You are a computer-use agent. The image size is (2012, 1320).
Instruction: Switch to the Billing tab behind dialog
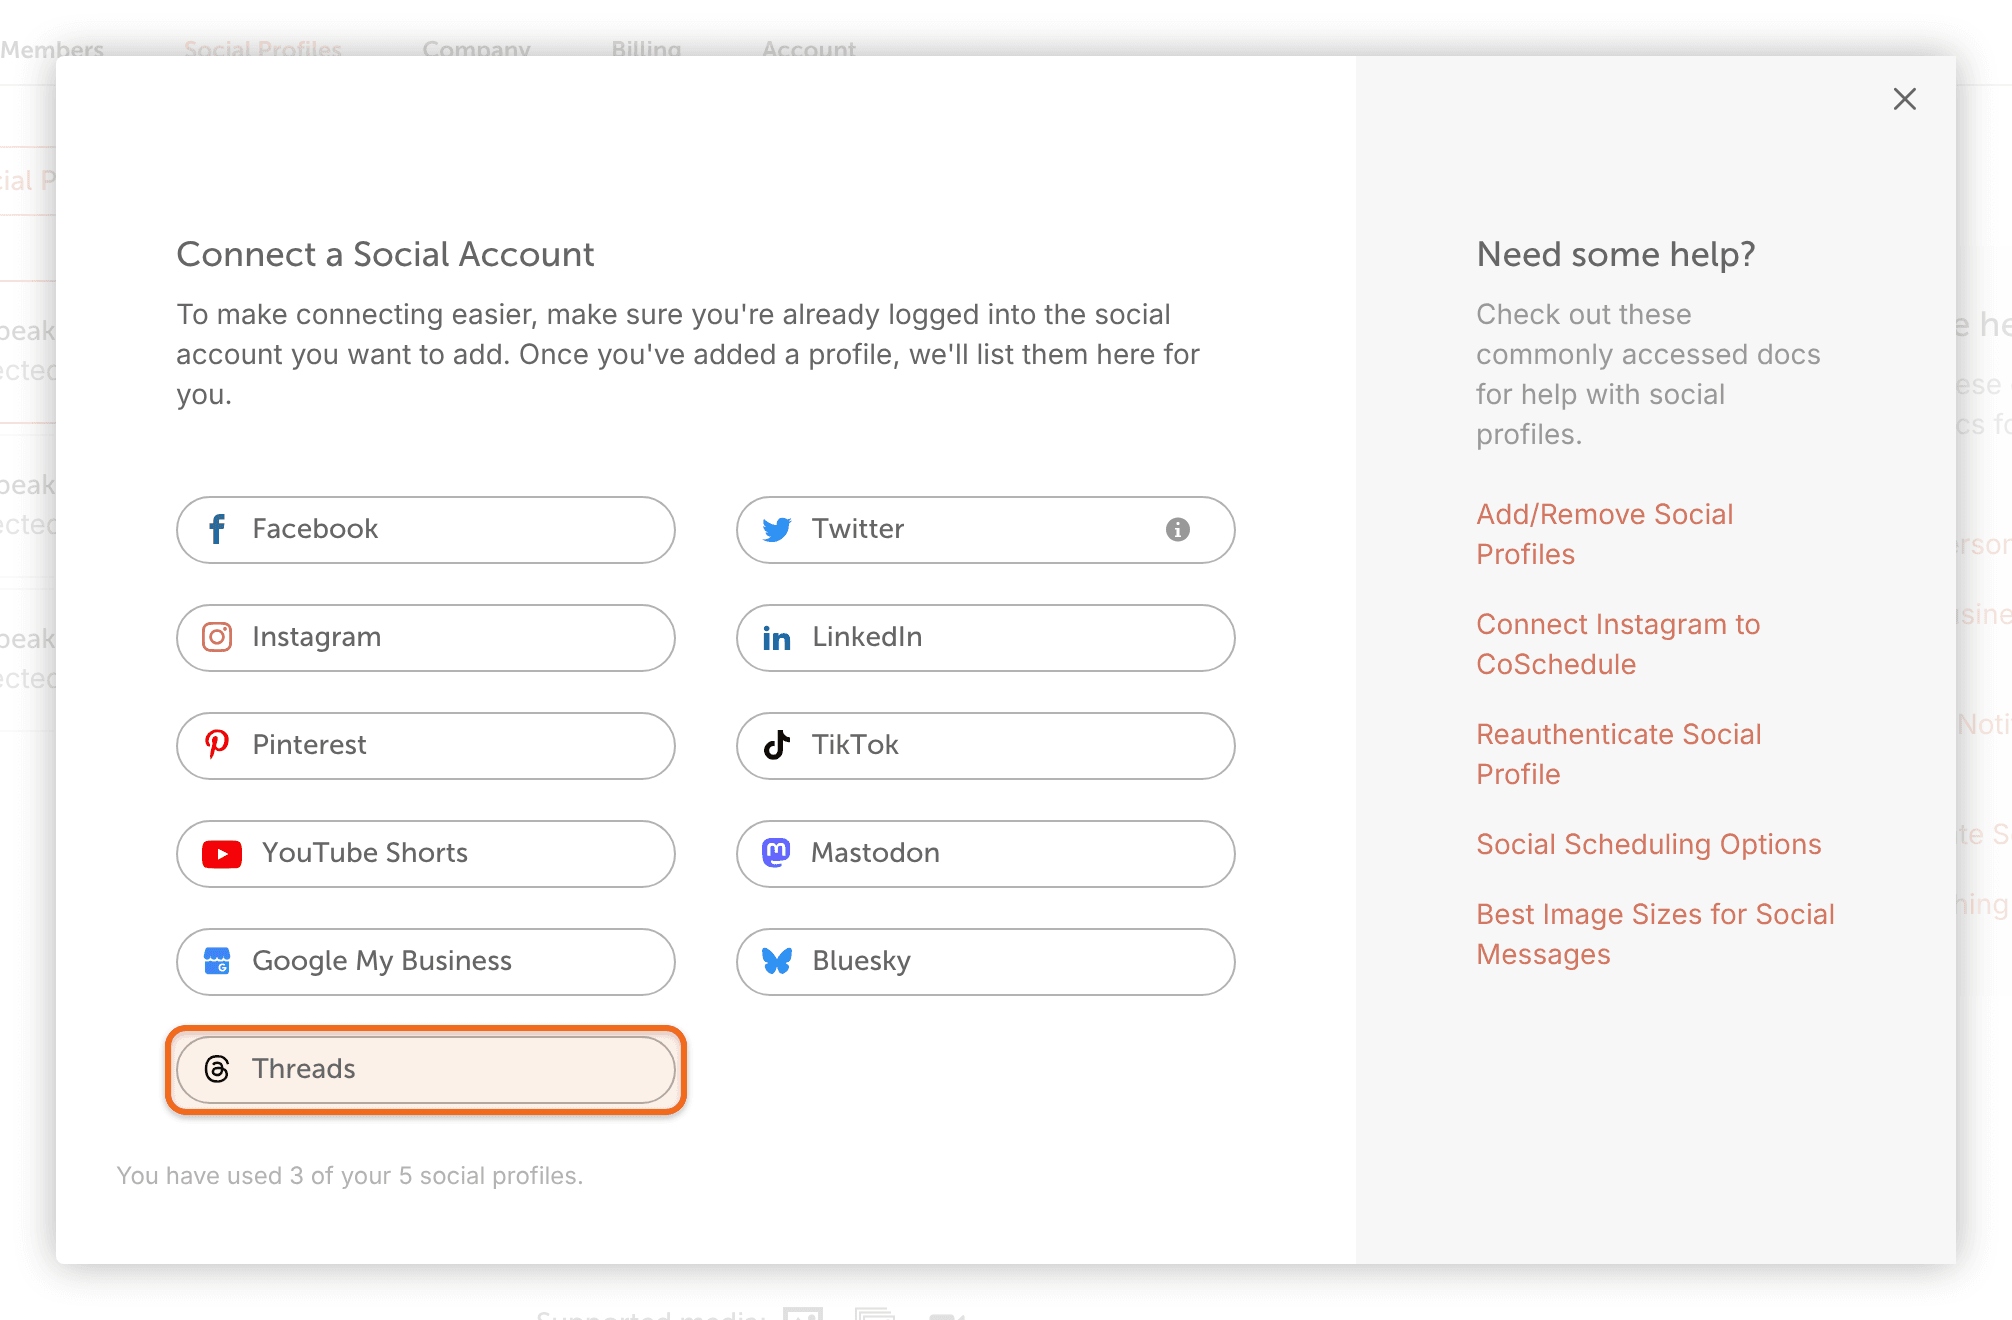pos(646,49)
